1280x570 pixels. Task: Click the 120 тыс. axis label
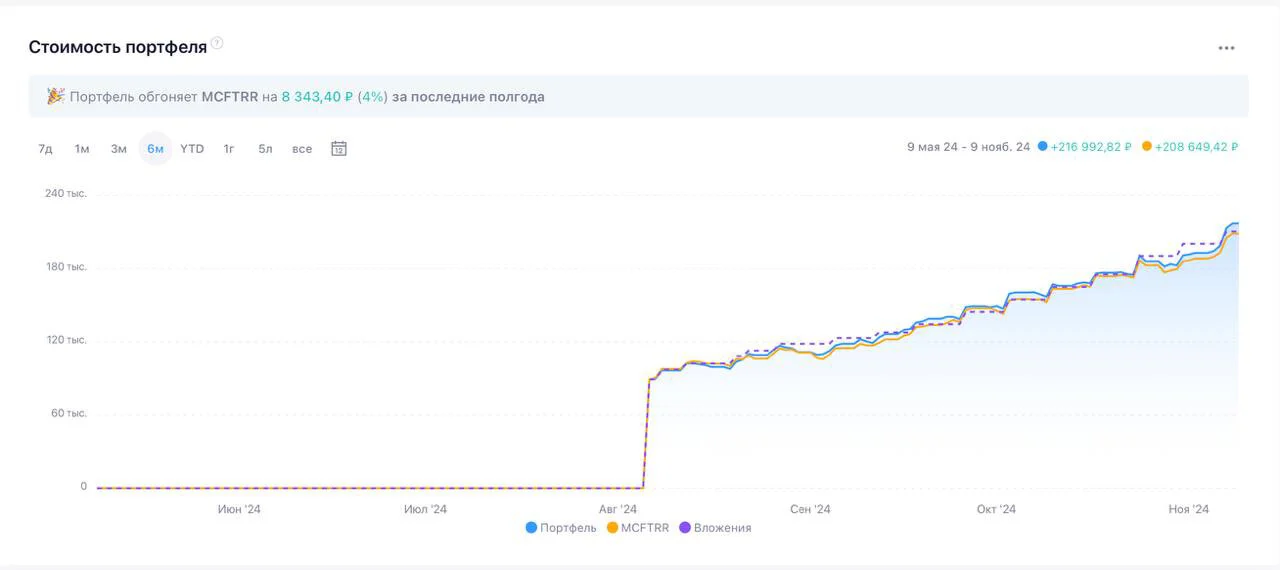click(66, 340)
